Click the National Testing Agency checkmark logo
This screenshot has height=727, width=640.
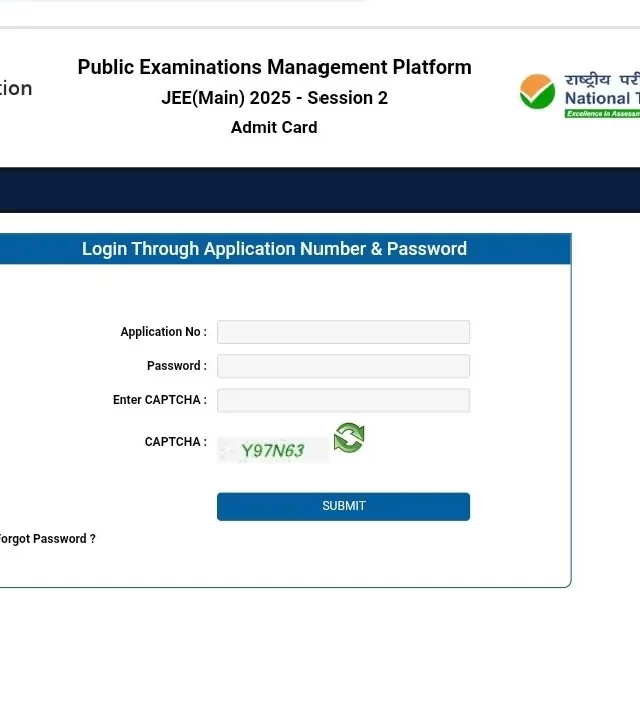click(537, 92)
